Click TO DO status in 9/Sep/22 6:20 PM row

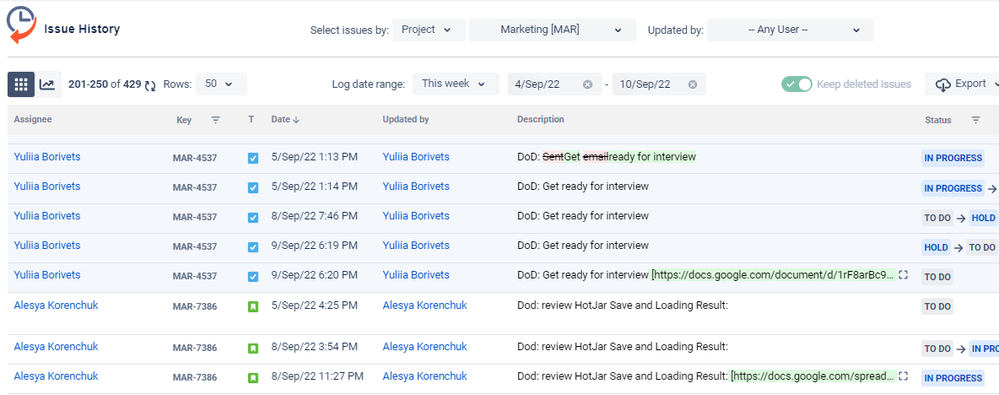[x=937, y=277]
